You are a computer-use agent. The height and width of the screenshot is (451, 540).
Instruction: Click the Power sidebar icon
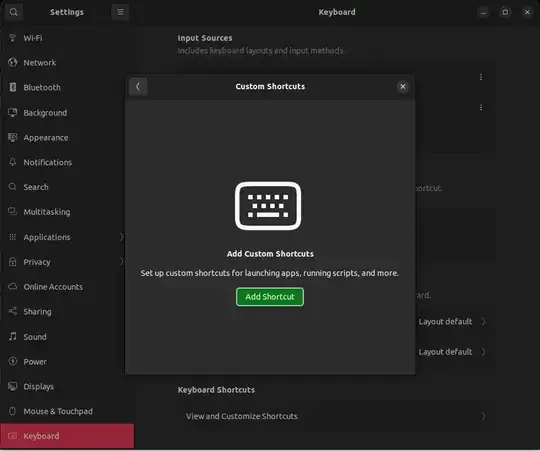pos(12,361)
